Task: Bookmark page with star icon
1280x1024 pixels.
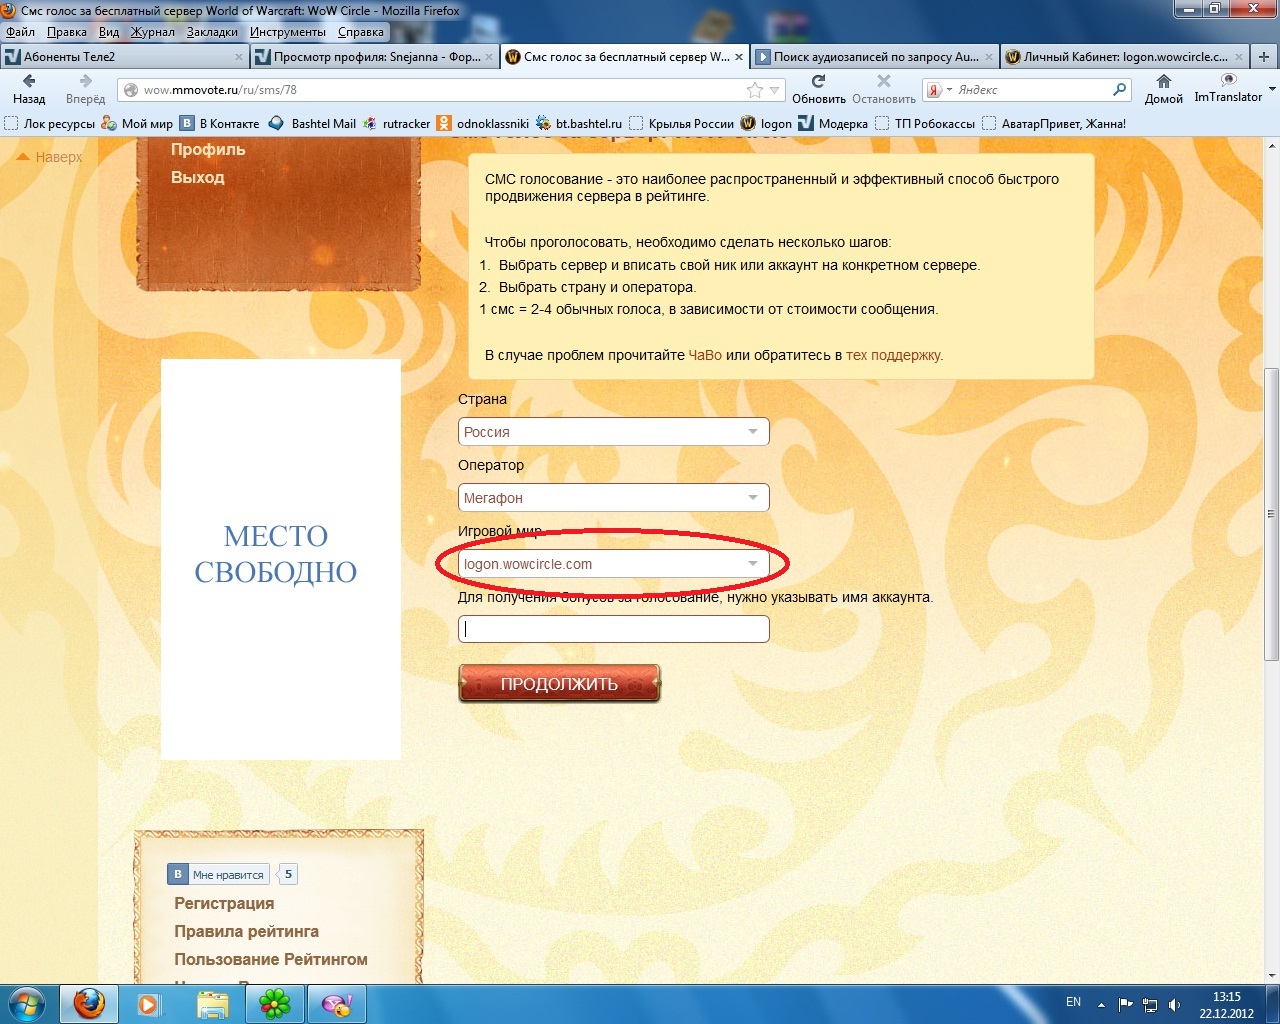Action: tap(755, 90)
